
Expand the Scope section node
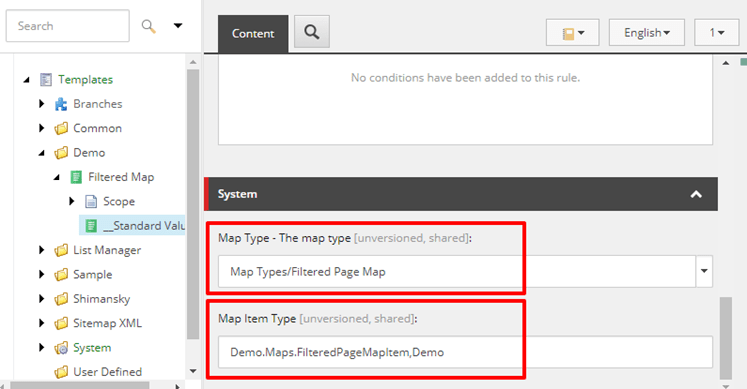tap(71, 201)
